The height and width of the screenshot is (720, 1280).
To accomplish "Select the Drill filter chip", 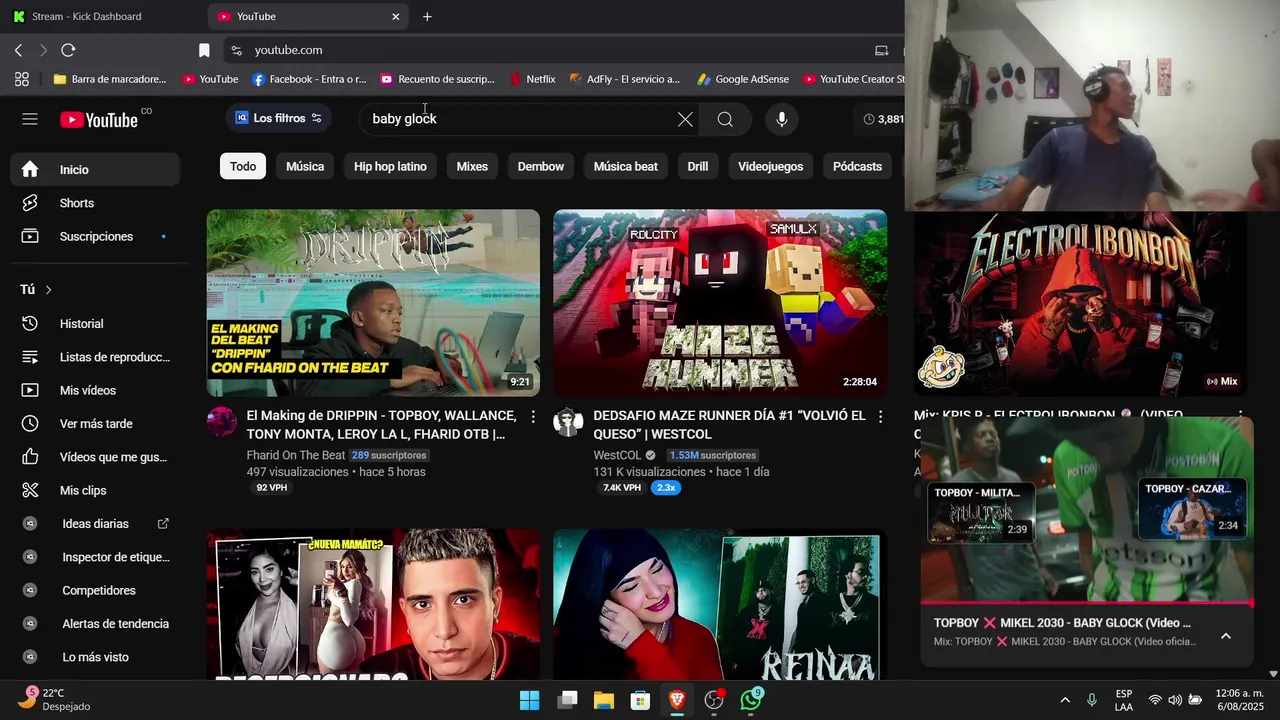I will [x=698, y=166].
